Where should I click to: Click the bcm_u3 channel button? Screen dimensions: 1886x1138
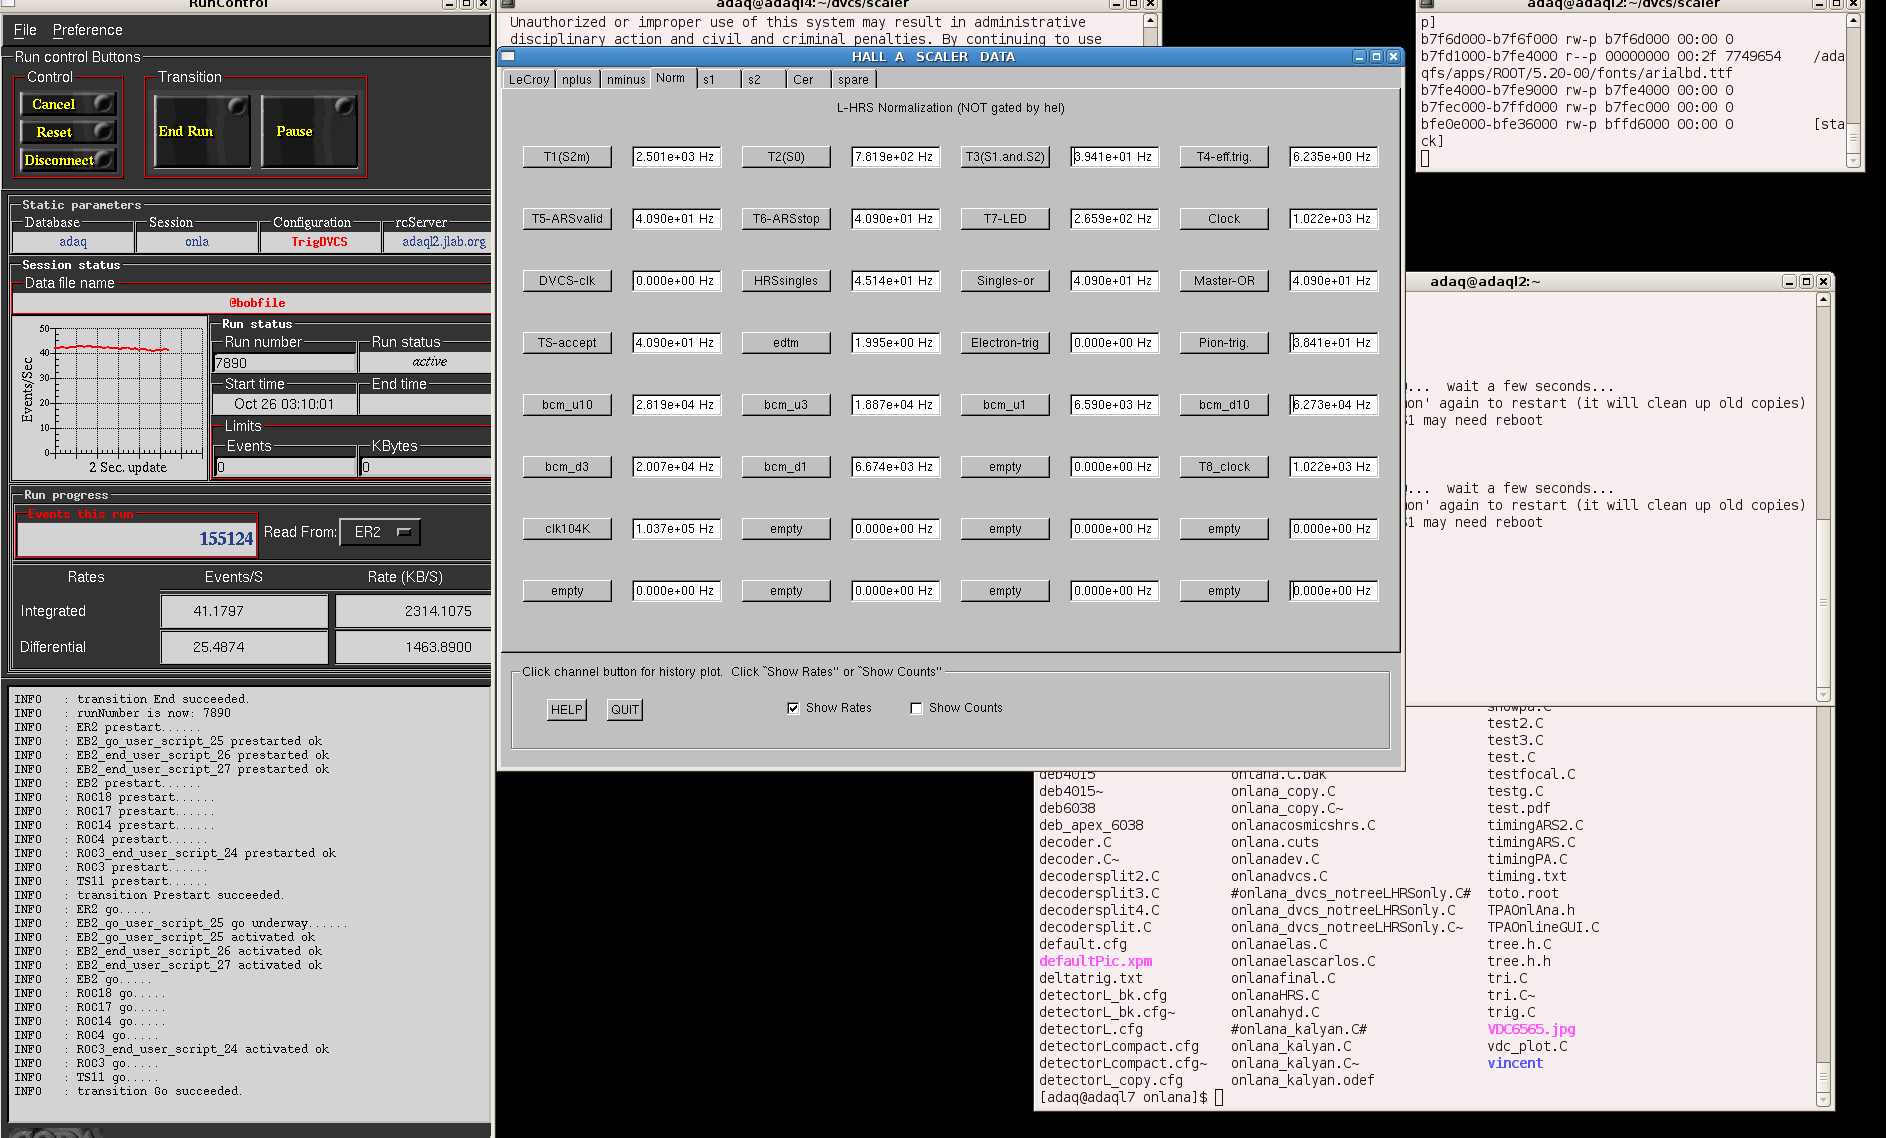pyautogui.click(x=786, y=405)
